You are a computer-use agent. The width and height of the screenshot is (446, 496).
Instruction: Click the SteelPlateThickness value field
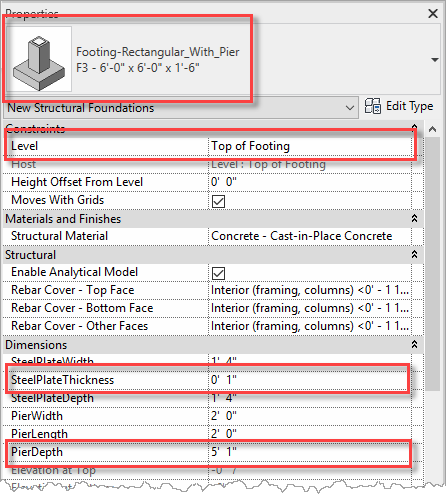(308, 380)
